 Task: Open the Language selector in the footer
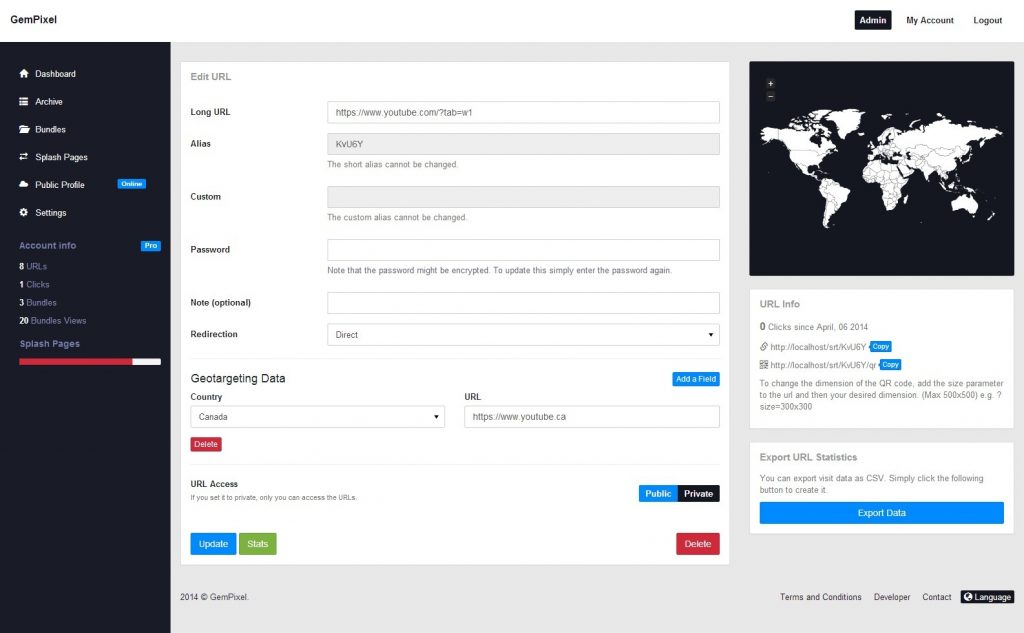987,597
